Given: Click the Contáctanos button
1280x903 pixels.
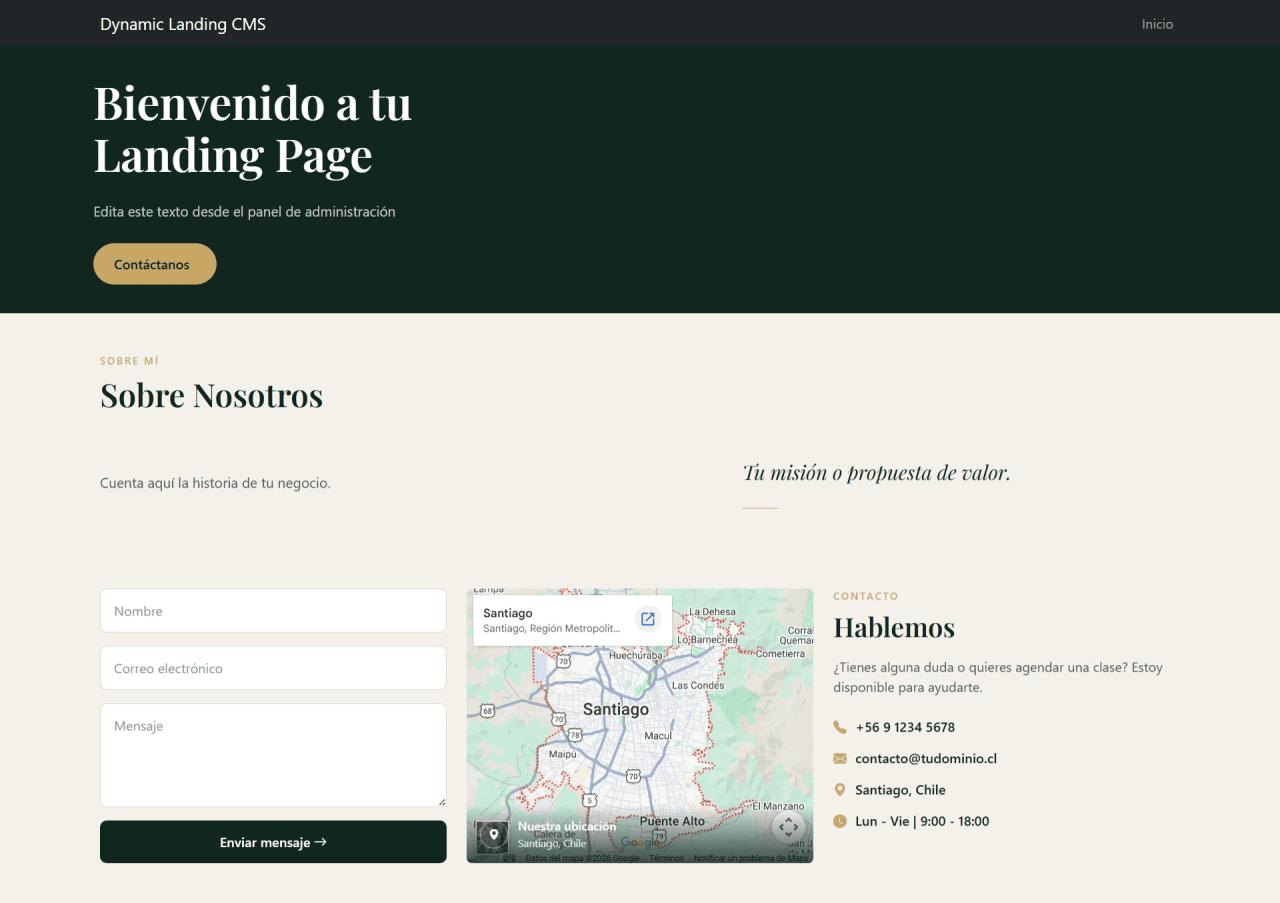Looking at the screenshot, I should coord(155,264).
